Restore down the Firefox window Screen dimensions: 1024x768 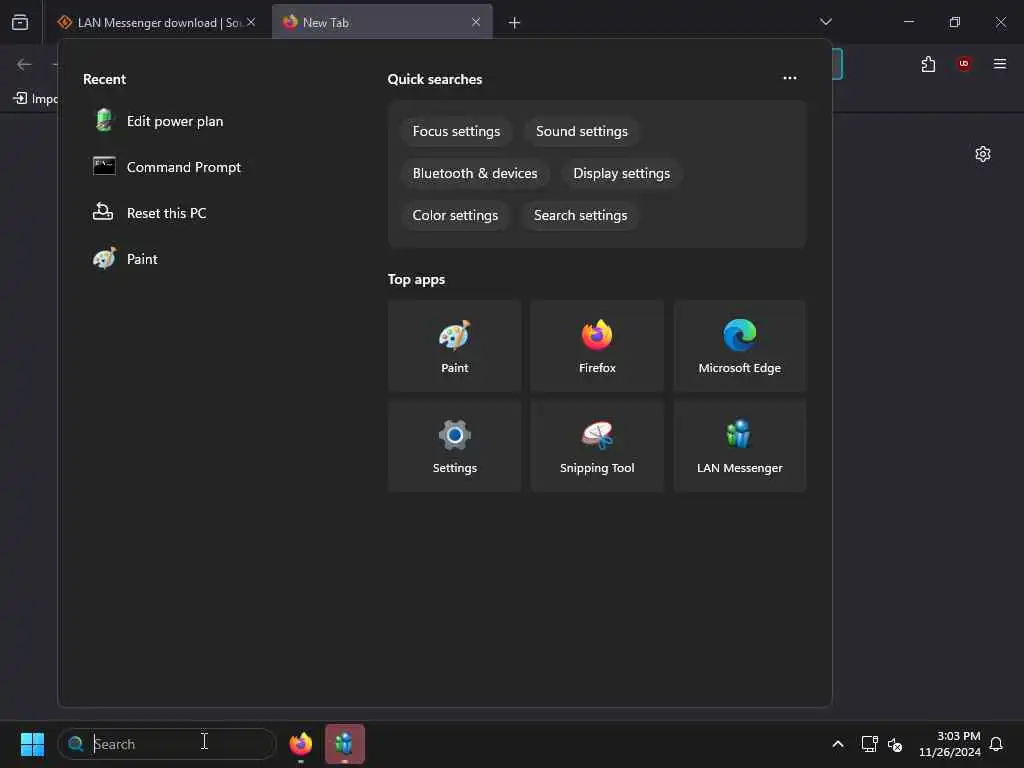954,22
